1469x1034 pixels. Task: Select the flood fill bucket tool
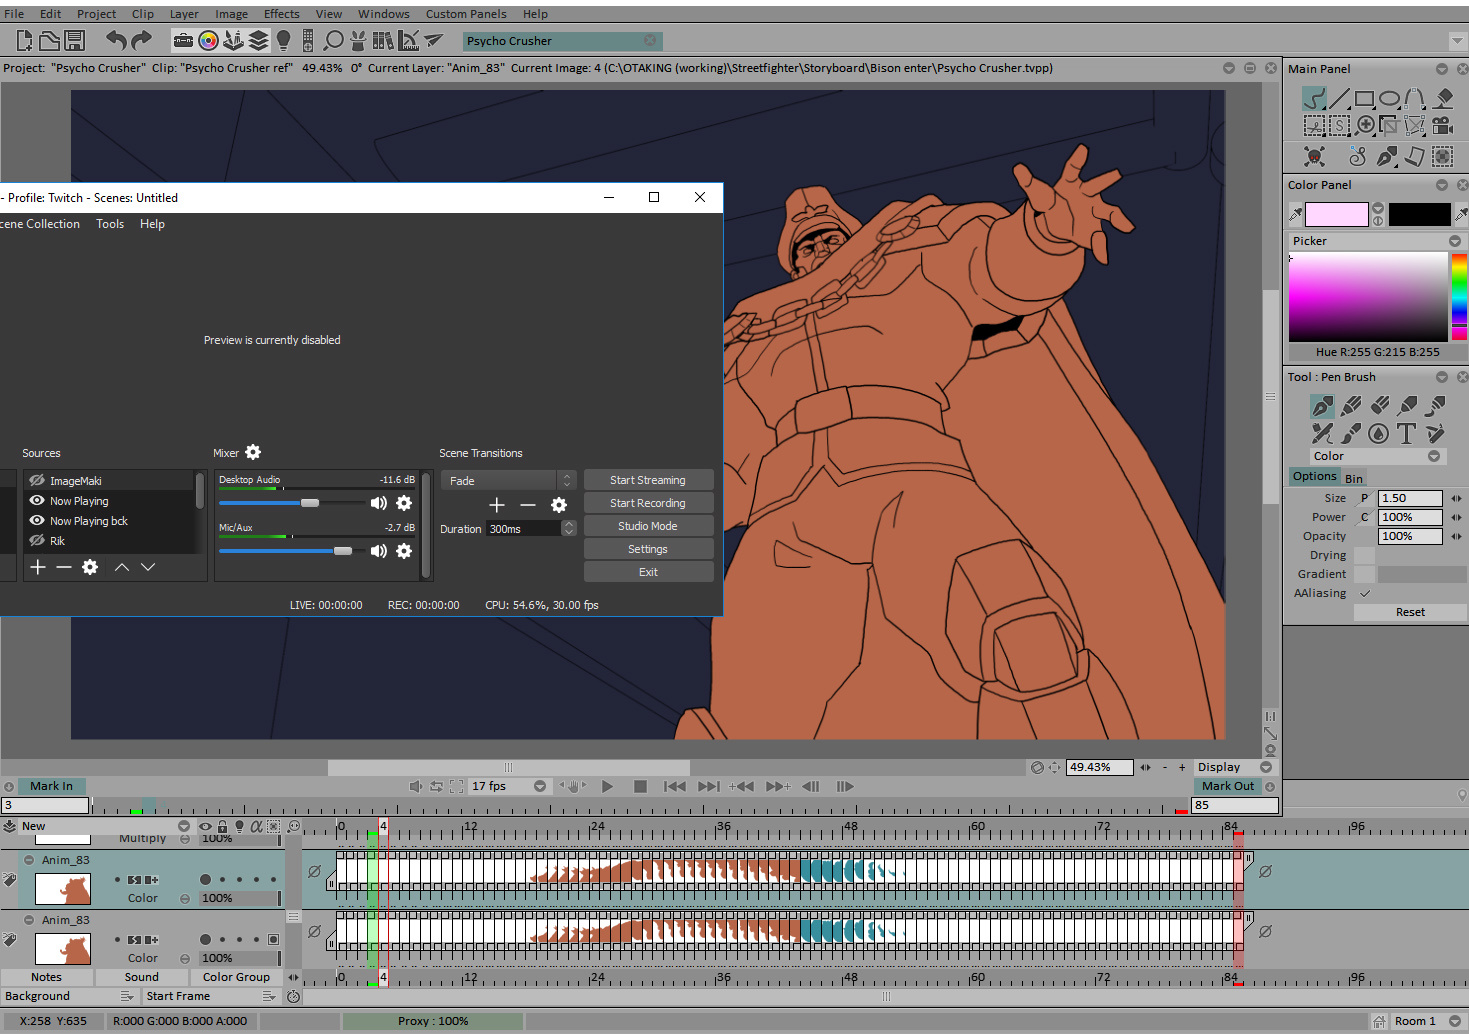click(1443, 98)
